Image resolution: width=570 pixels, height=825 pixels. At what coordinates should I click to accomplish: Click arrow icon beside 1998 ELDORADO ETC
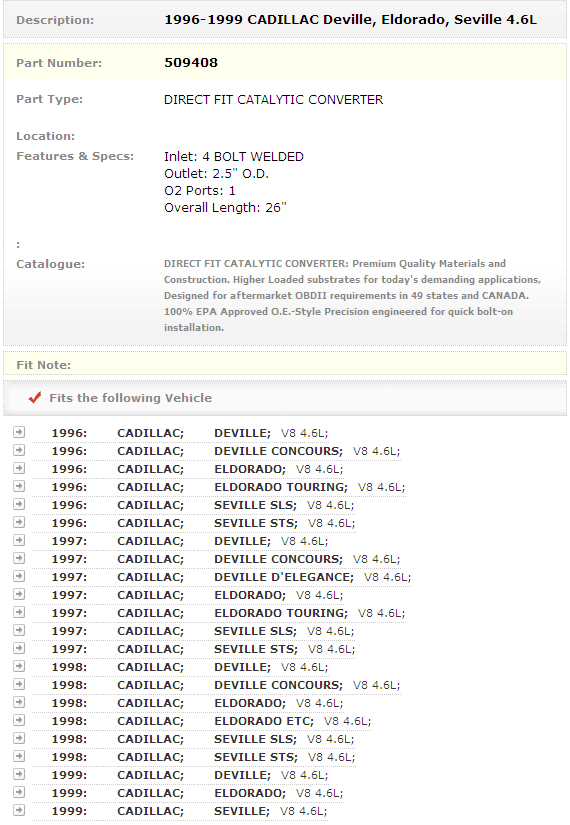pyautogui.click(x=19, y=720)
